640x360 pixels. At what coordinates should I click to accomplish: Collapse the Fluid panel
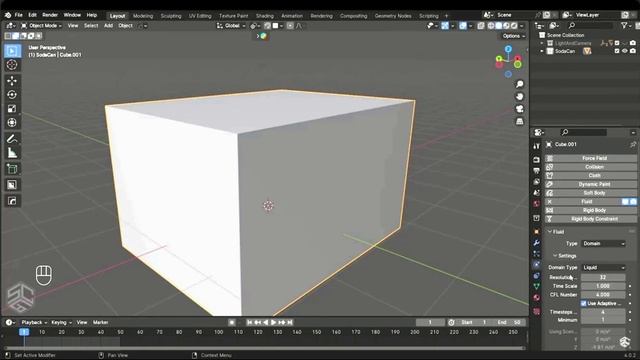coord(550,232)
